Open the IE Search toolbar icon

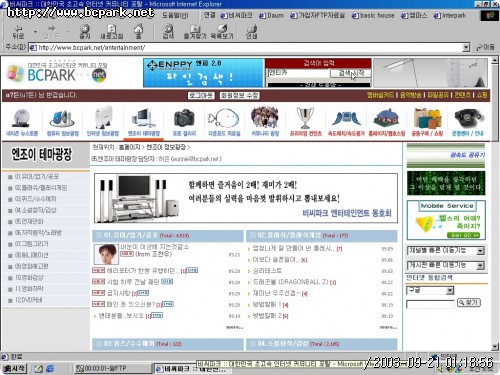coord(168,32)
